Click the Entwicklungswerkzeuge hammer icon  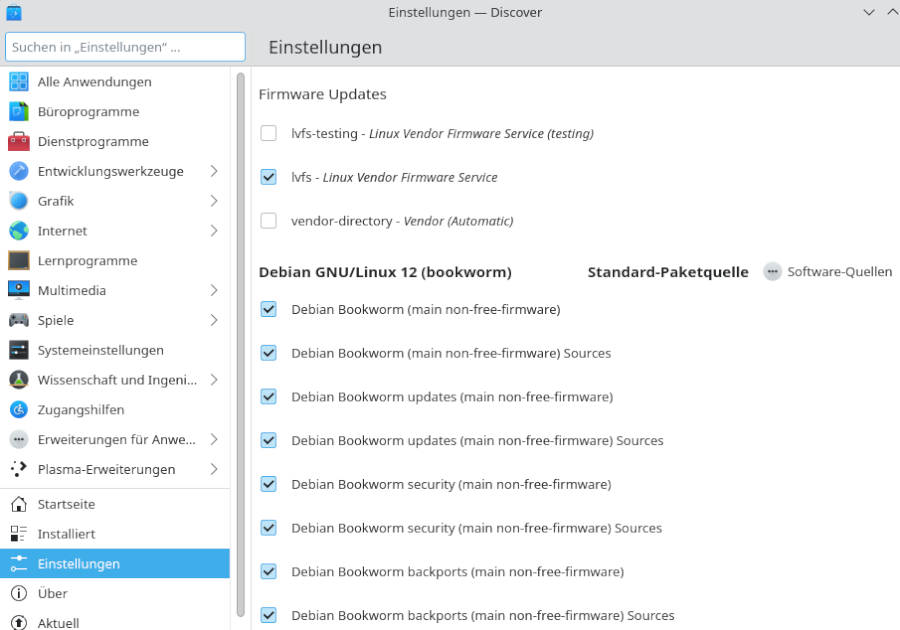(19, 171)
